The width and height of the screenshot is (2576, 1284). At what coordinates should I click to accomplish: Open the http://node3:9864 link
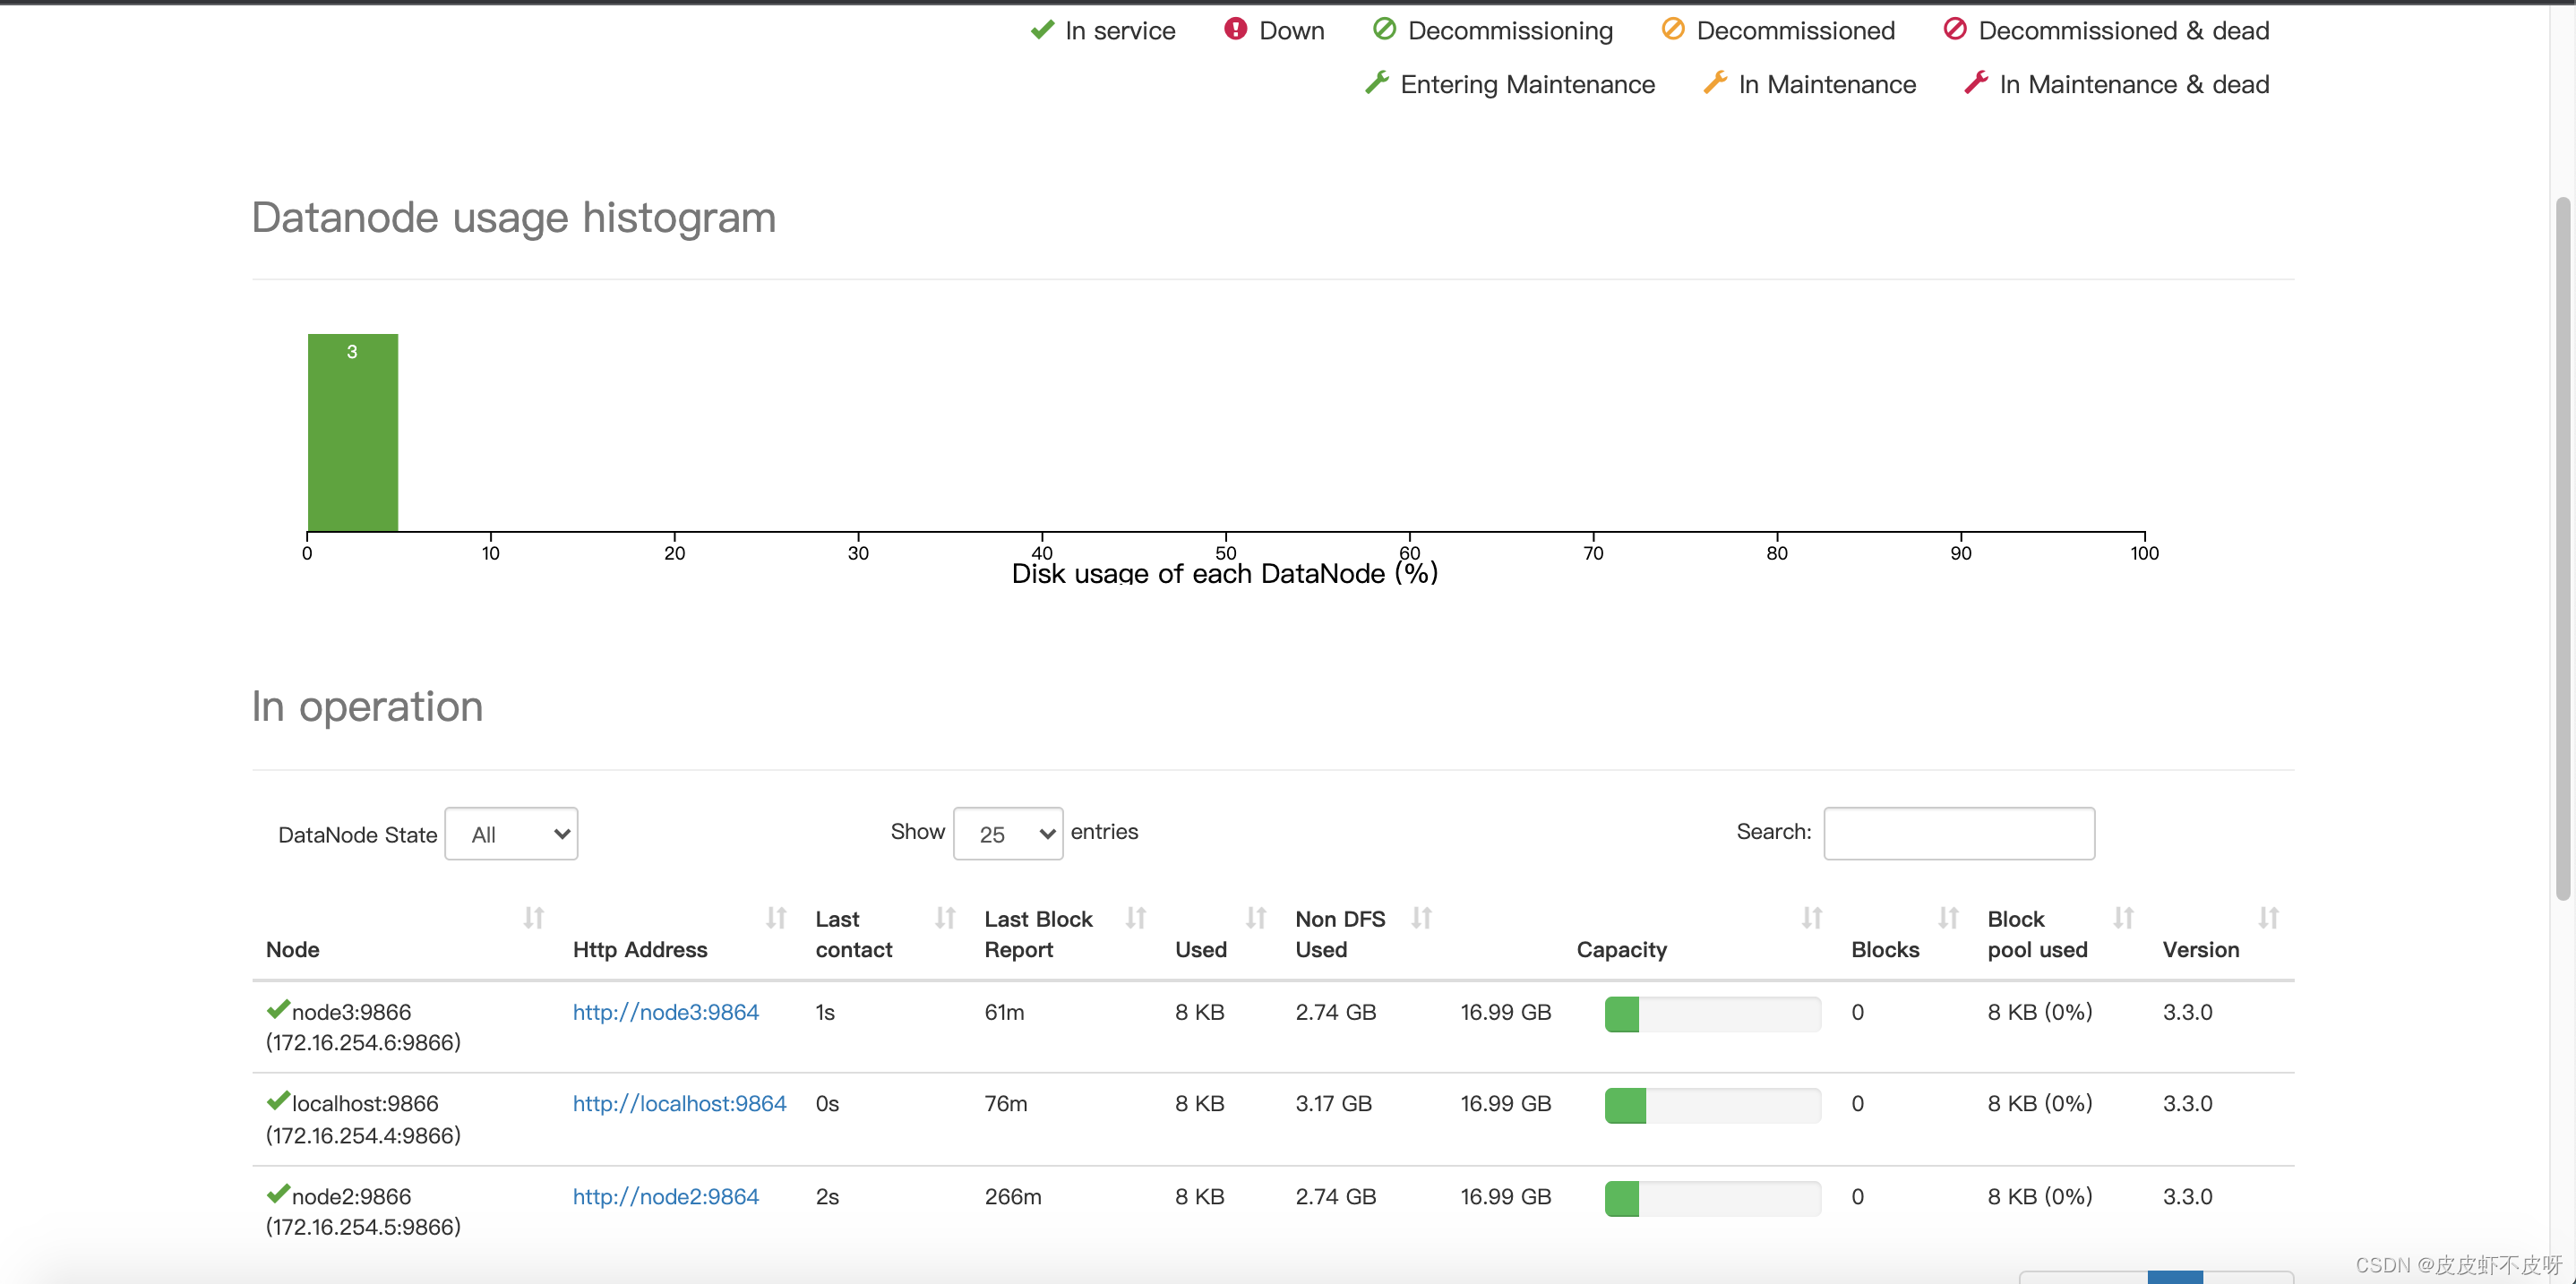coord(666,1013)
